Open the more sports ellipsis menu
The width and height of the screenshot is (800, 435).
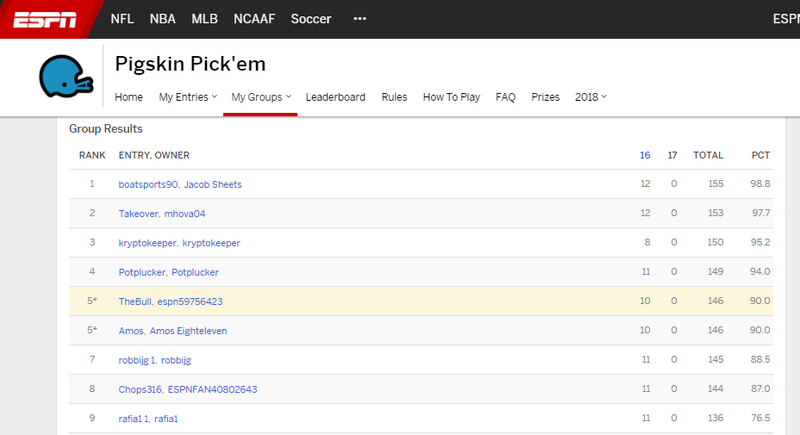360,19
